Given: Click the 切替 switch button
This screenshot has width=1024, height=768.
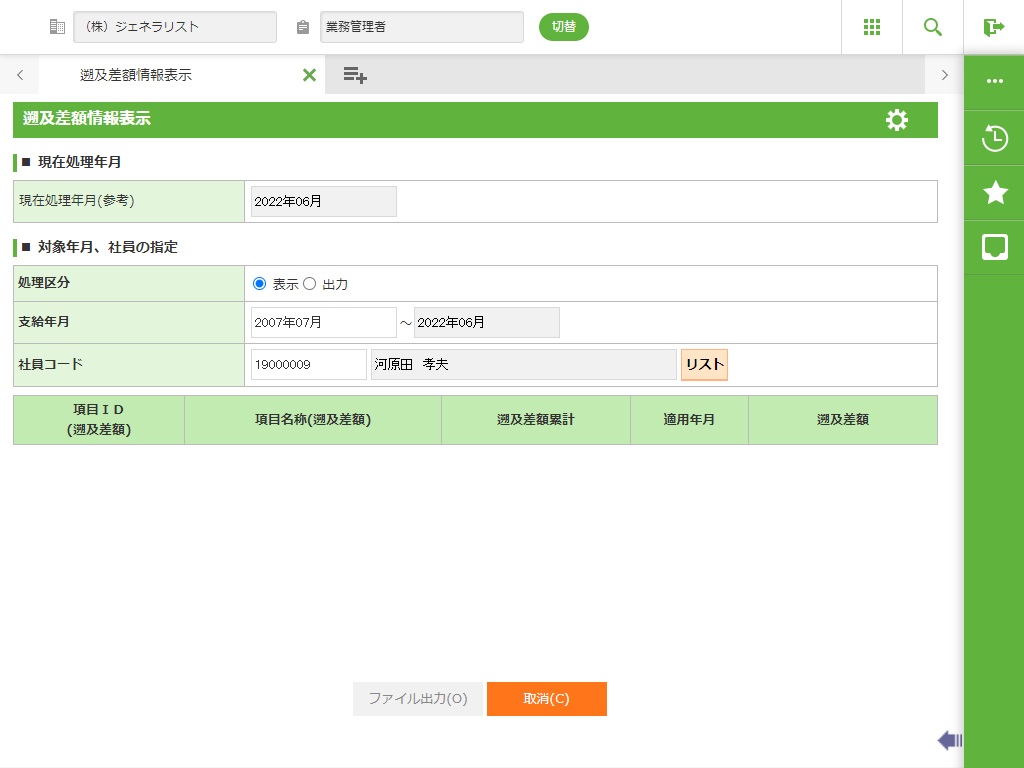Looking at the screenshot, I should coord(564,27).
